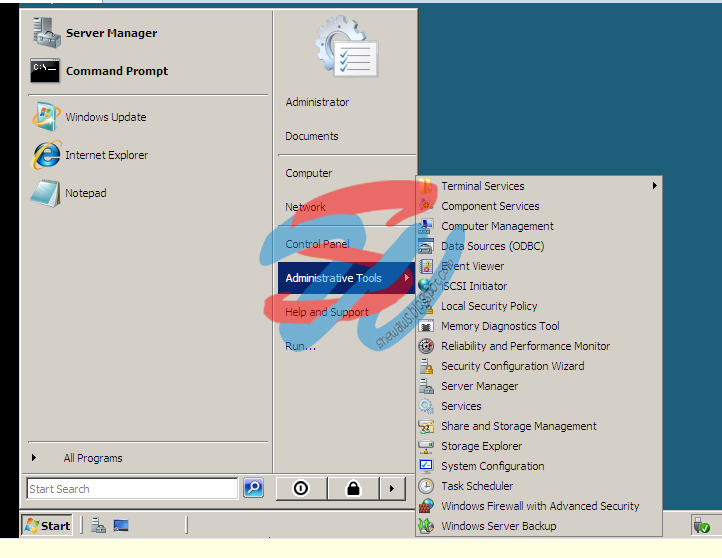This screenshot has height=558, width=722.
Task: Click the Start button
Action: tap(47, 525)
